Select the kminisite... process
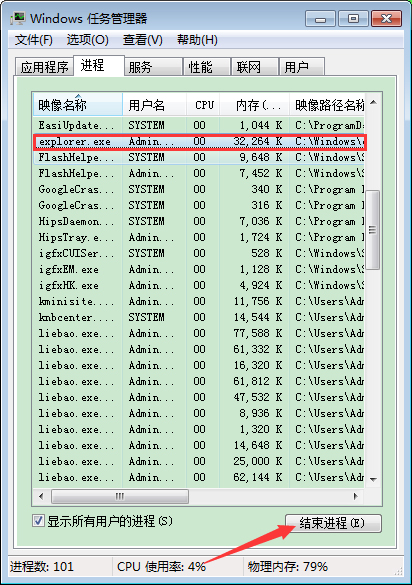412x585 pixels. (x=199, y=301)
